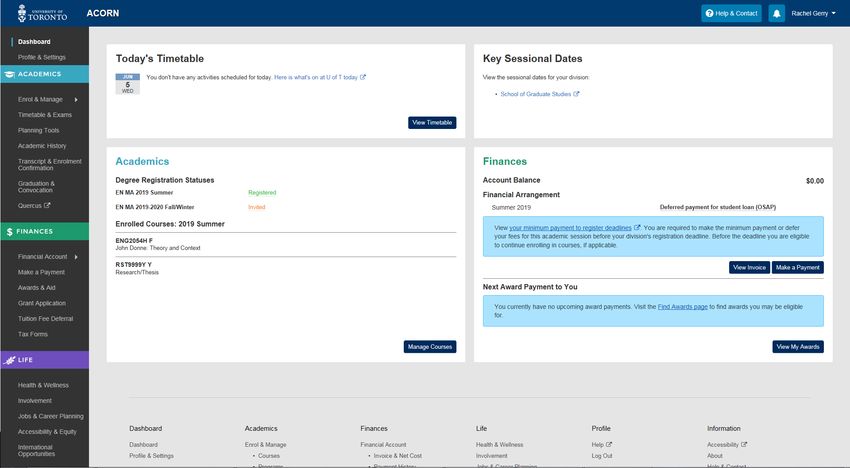Open Involvement in the sidebar

click(35, 401)
